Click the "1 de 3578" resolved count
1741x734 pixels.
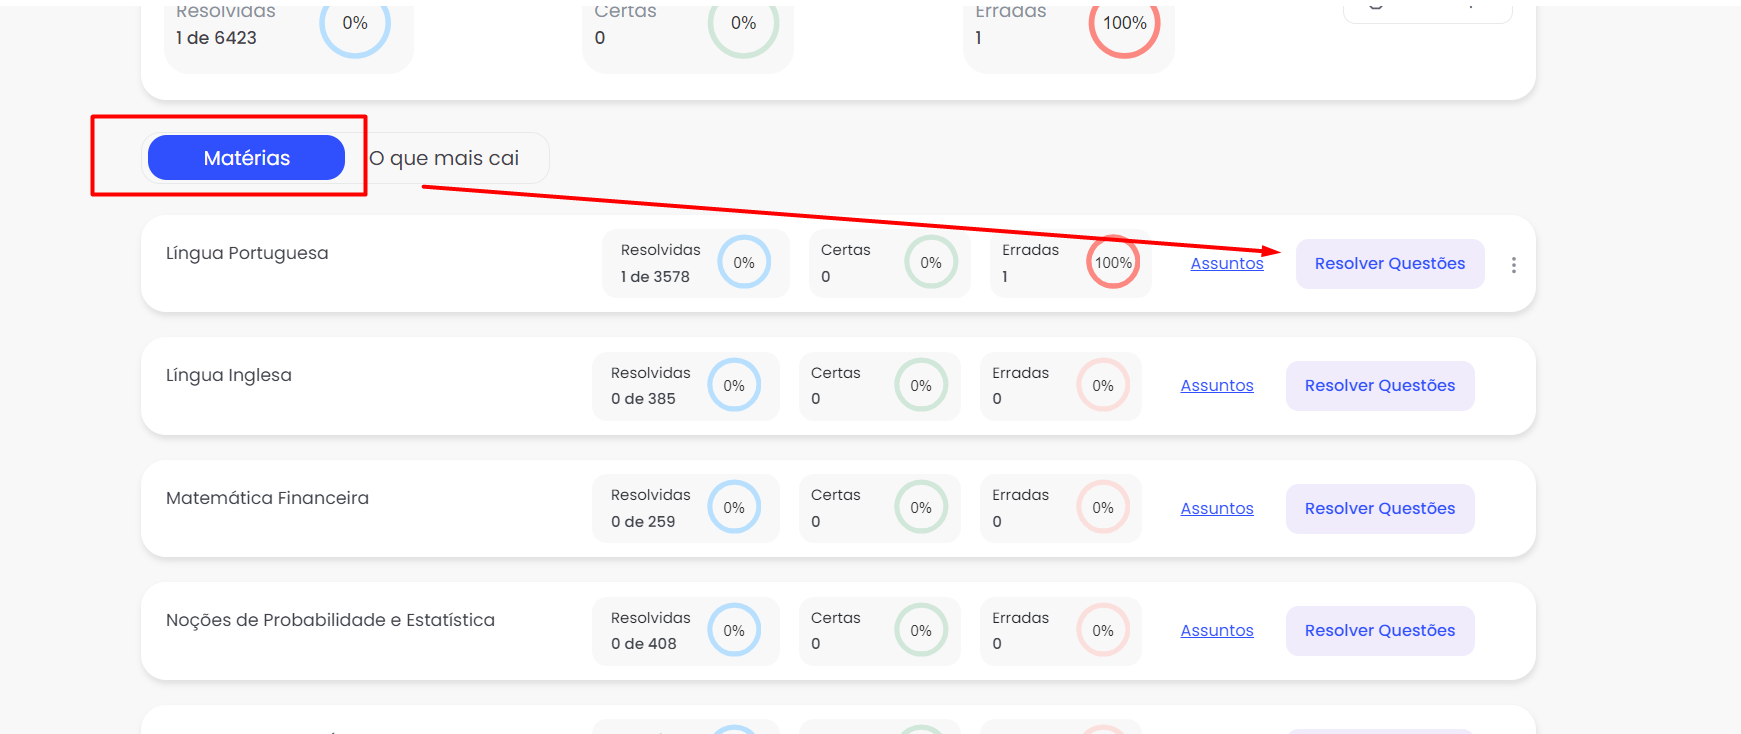(655, 277)
